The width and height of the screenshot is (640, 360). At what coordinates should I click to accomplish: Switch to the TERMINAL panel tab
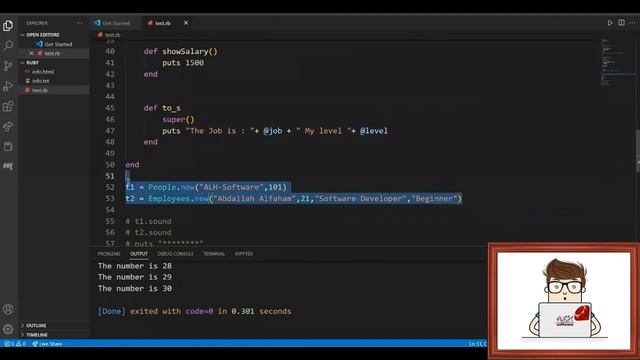(x=214, y=253)
